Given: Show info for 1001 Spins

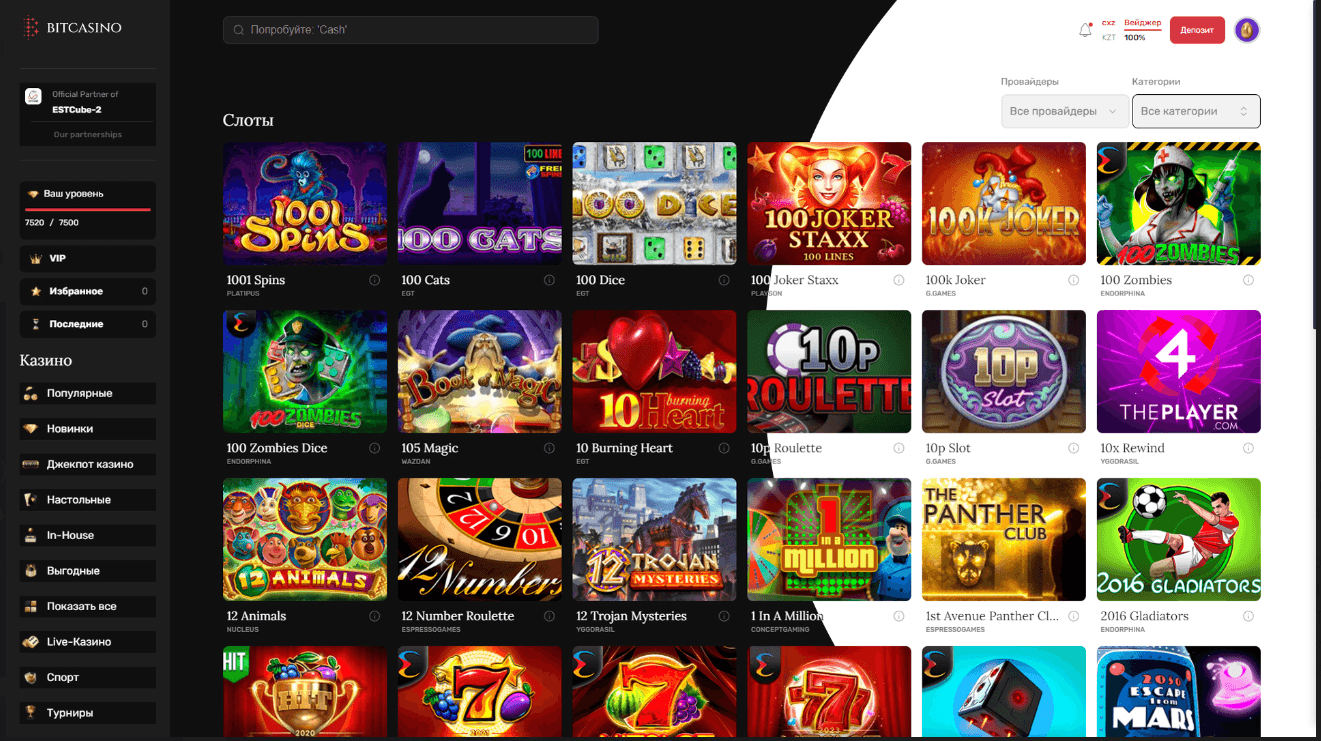Looking at the screenshot, I should pos(374,280).
